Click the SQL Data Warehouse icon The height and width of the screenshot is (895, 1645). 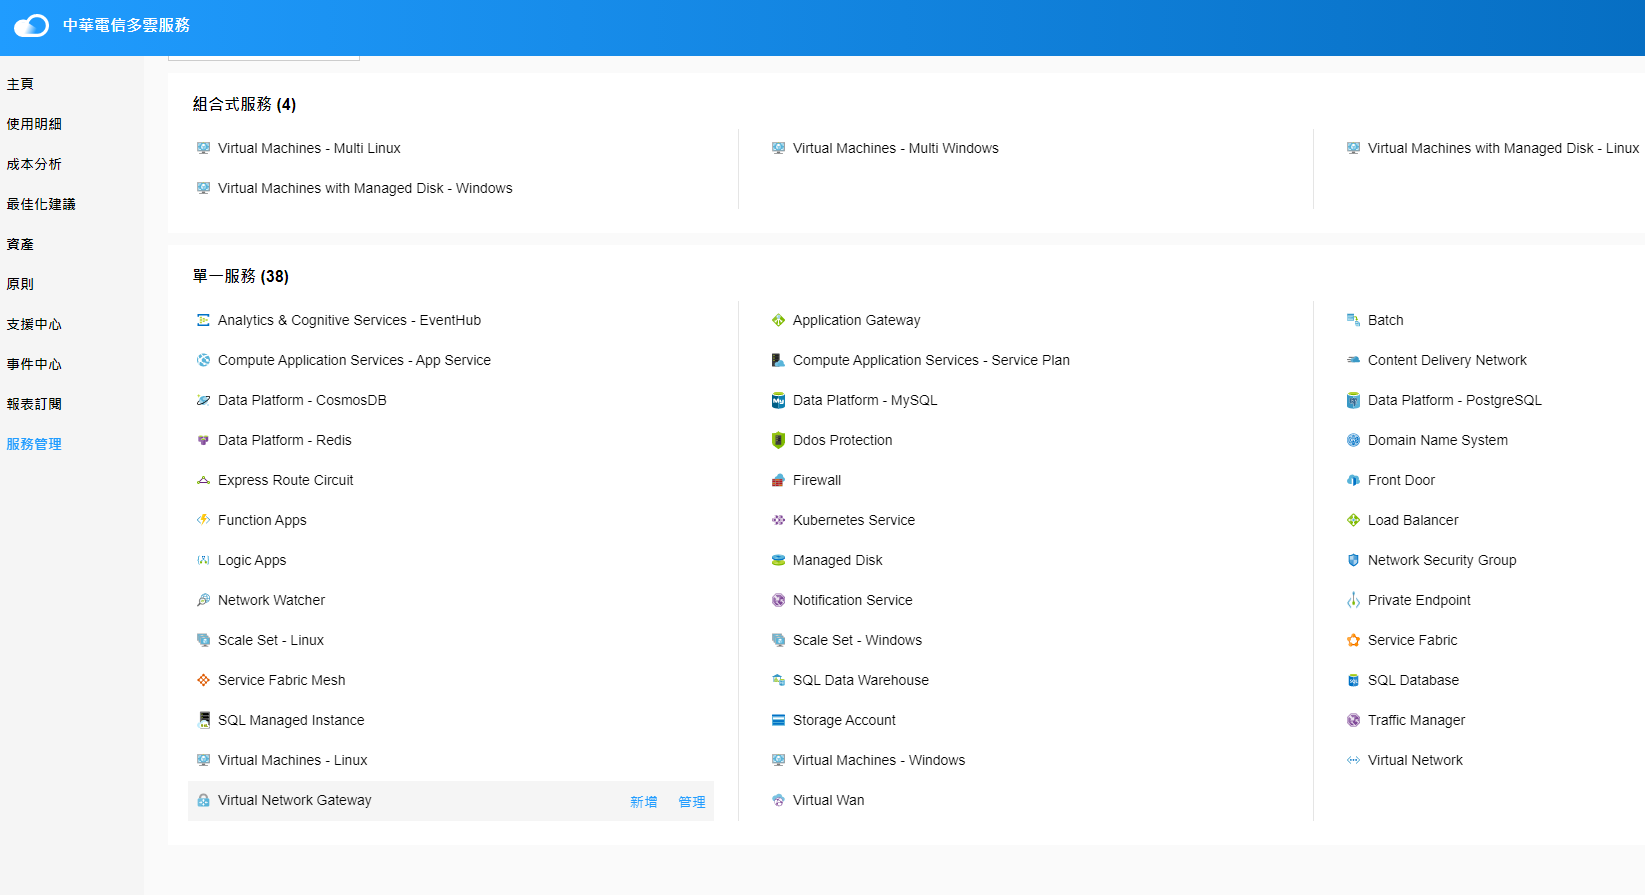(x=779, y=680)
